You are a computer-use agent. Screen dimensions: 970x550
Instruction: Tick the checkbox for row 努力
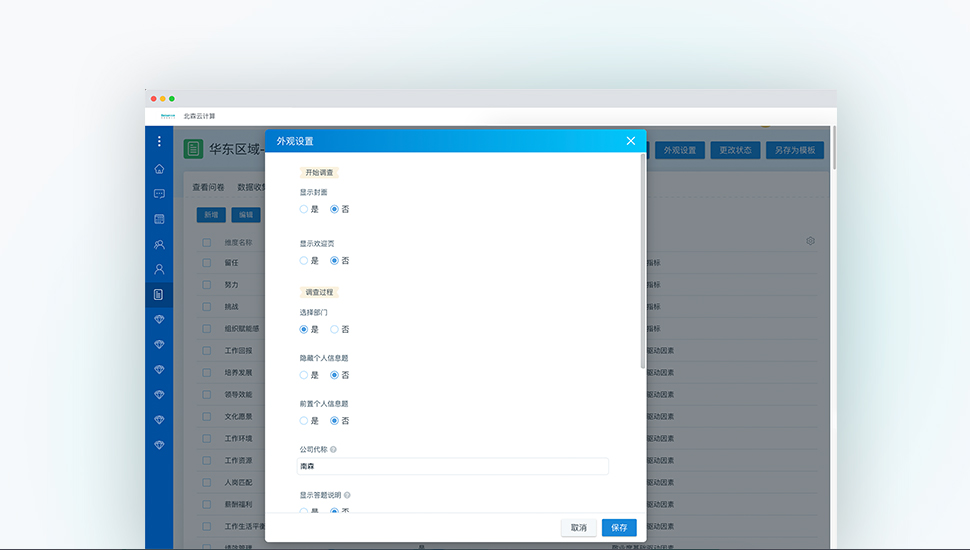[207, 285]
